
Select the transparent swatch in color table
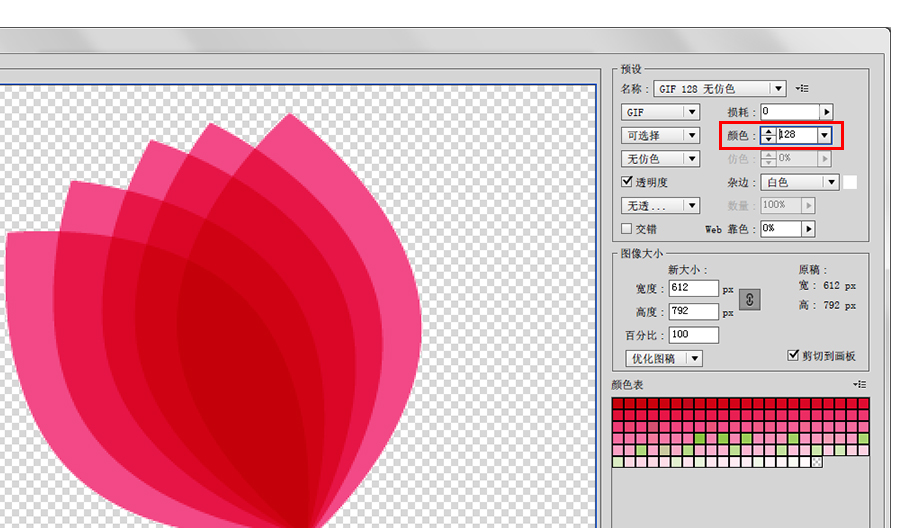(x=816, y=462)
